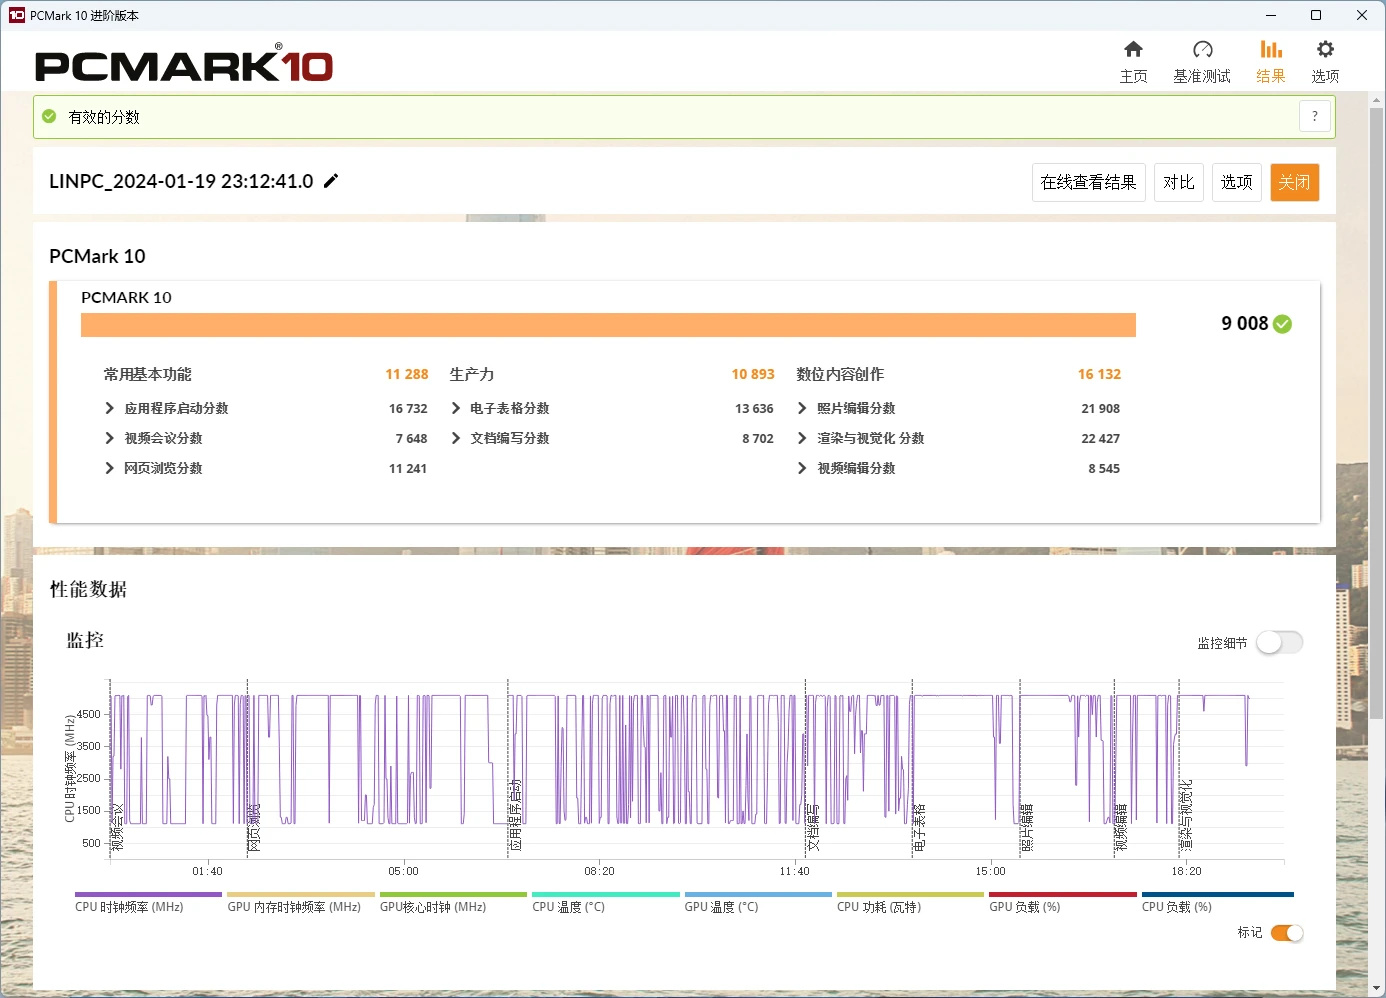This screenshot has width=1386, height=998.
Task: Click the question mark help button
Action: click(1315, 116)
